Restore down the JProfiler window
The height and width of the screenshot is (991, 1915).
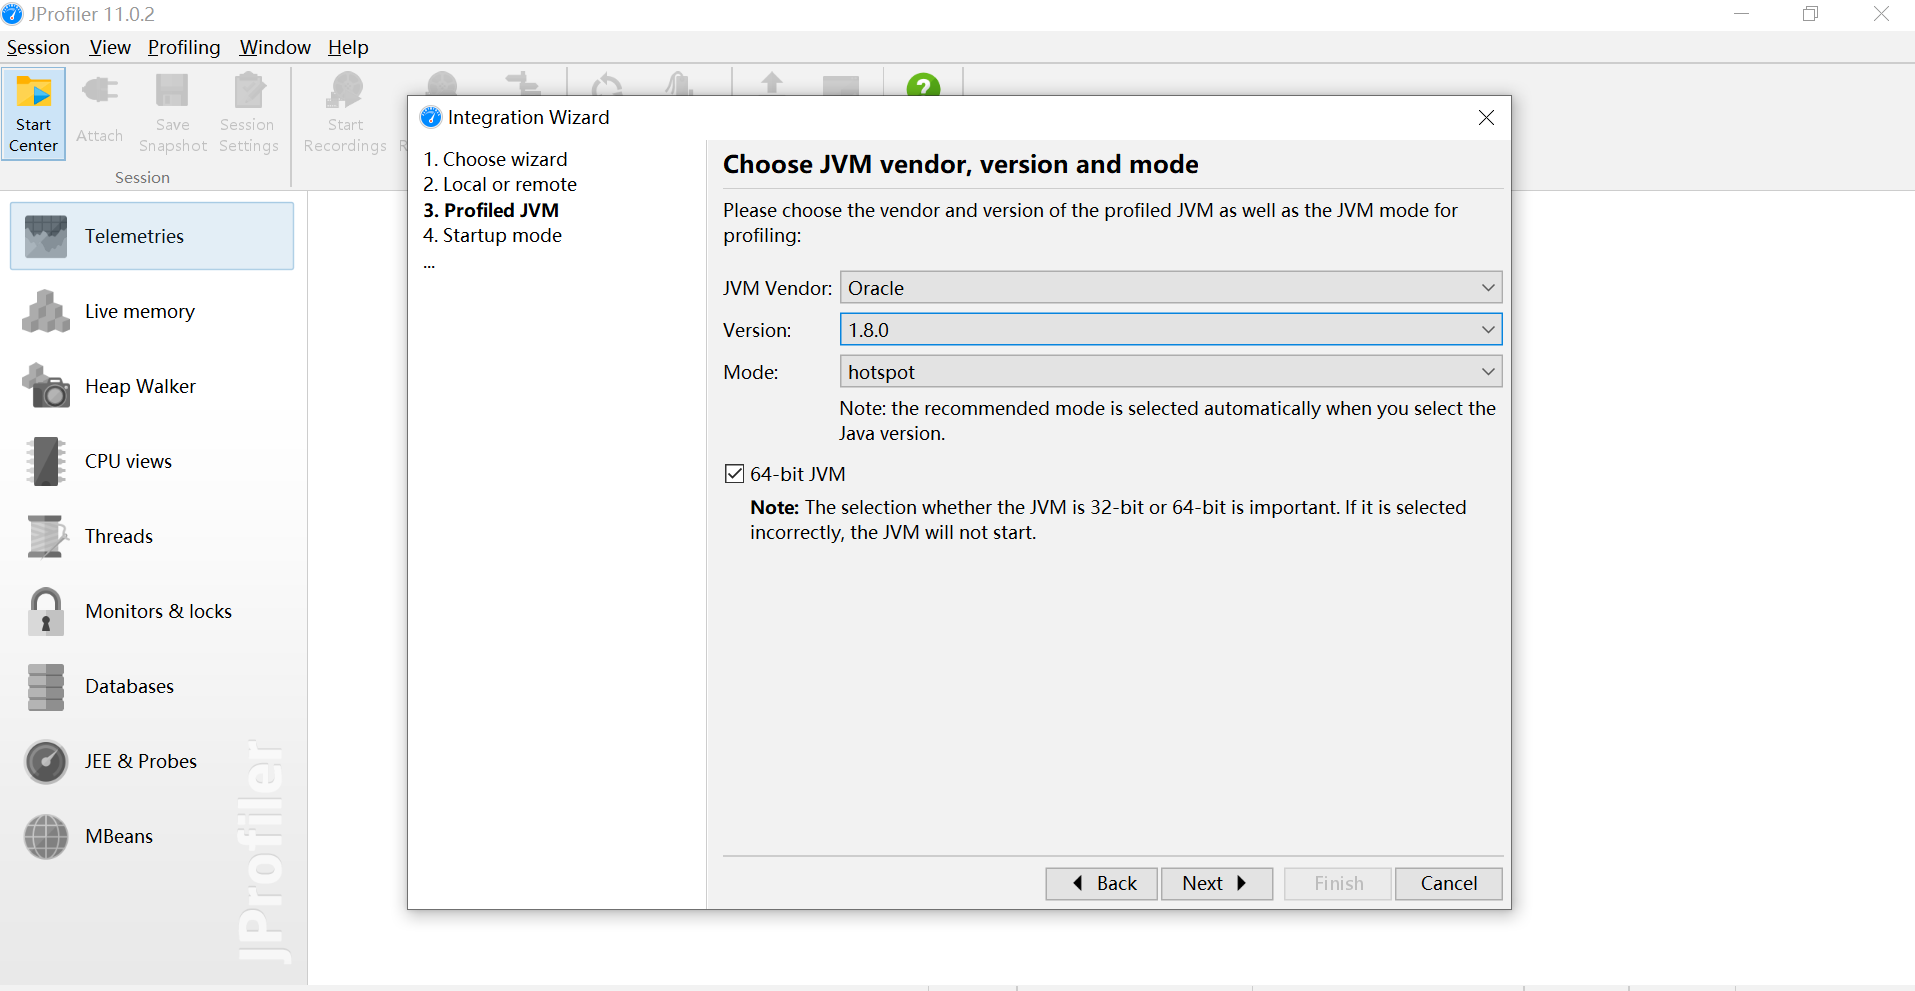coord(1810,14)
